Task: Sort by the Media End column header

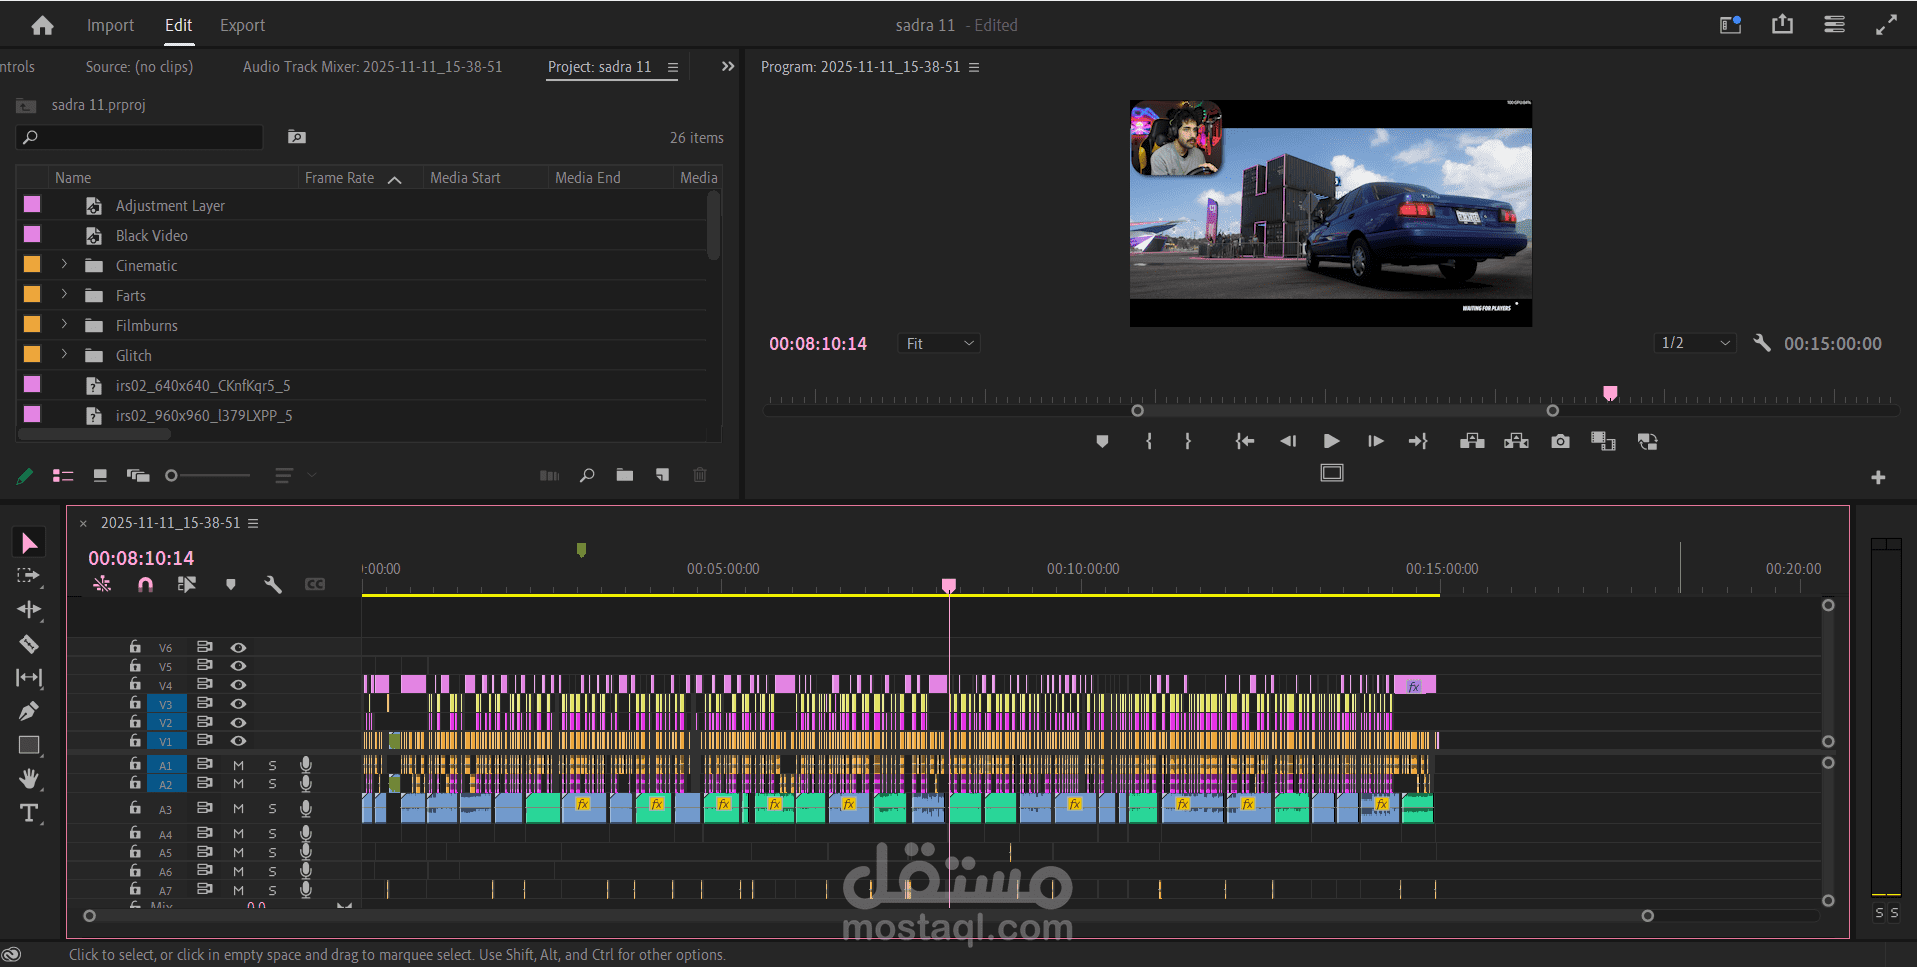Action: pyautogui.click(x=588, y=178)
